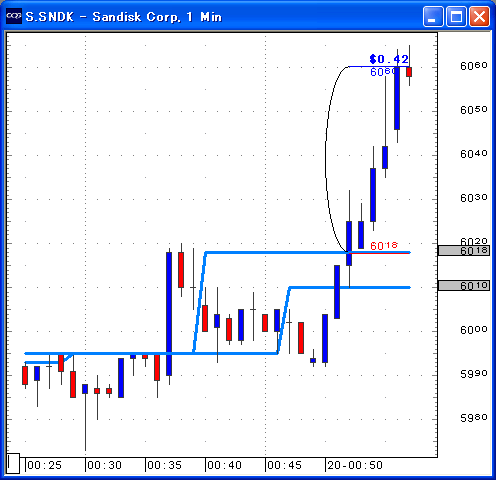Close the Sandisk Corp chart window
Screen dimensions: 496x480
[479, 16]
